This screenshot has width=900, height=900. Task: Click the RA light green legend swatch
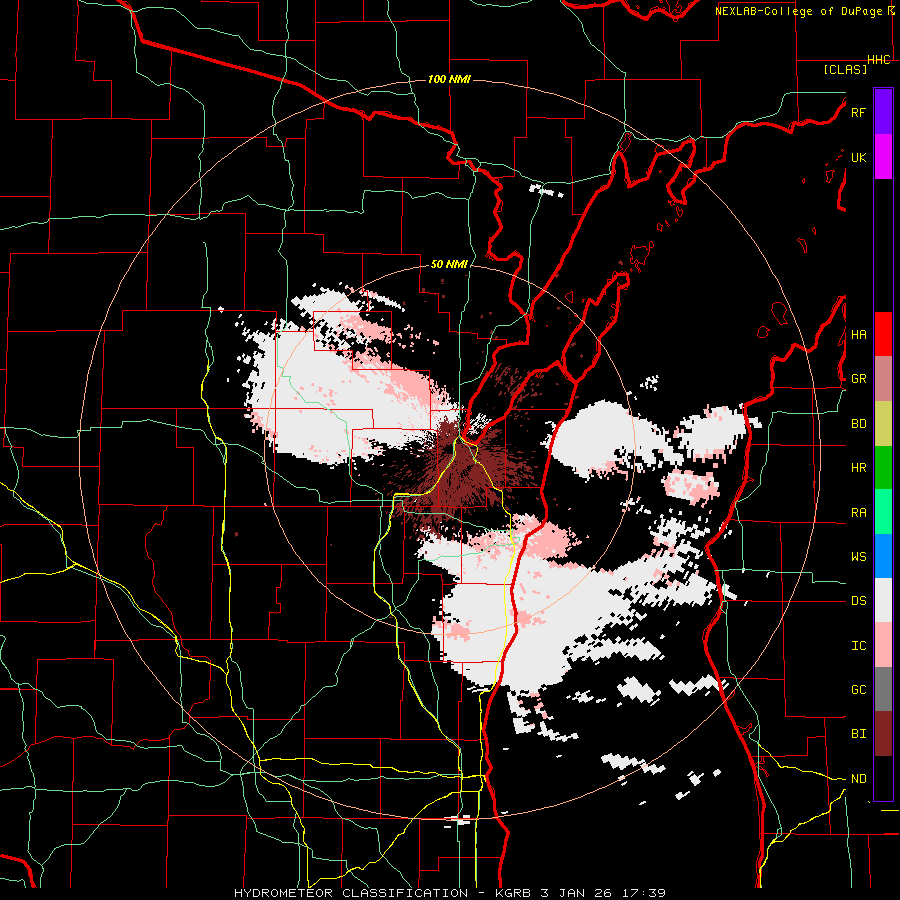(883, 512)
